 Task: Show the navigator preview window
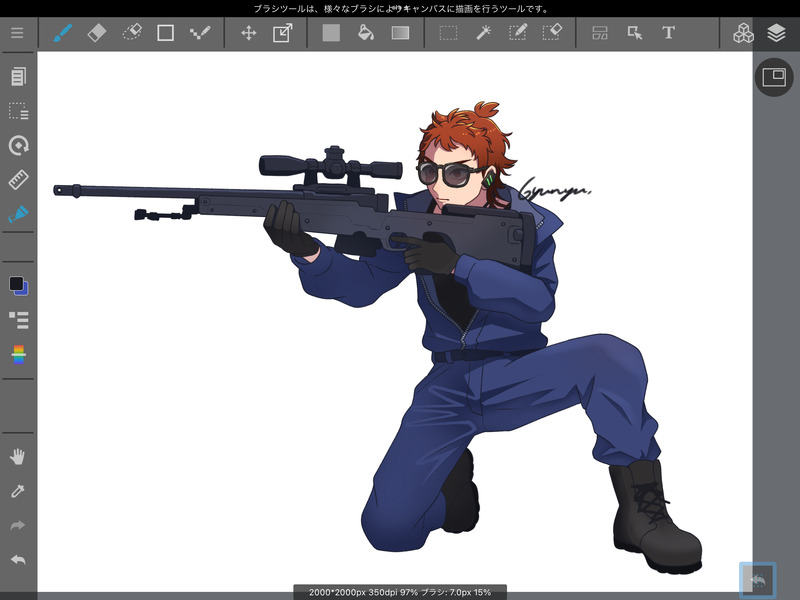[x=774, y=77]
